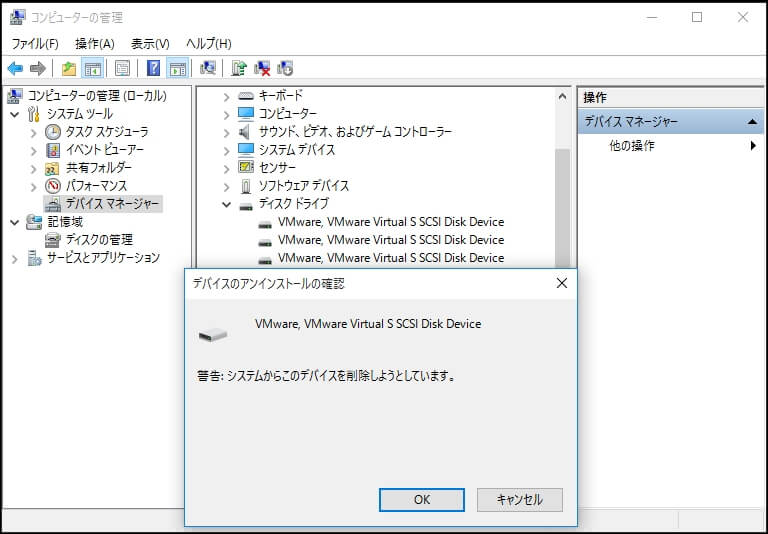Select the ディスク ドライブ category label
Image resolution: width=768 pixels, height=534 pixels.
point(293,204)
